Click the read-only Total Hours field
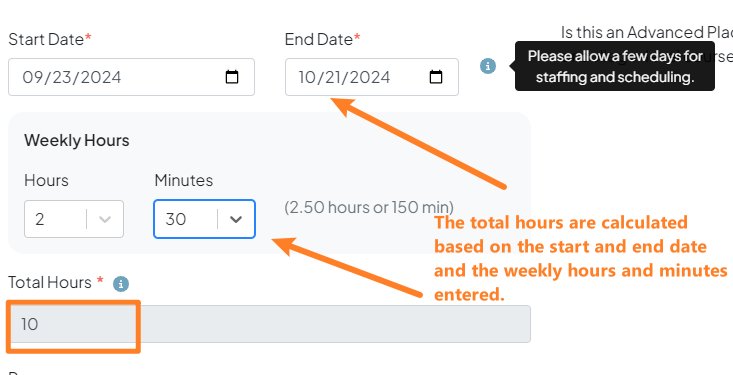This screenshot has height=375, width=733. pyautogui.click(x=269, y=324)
